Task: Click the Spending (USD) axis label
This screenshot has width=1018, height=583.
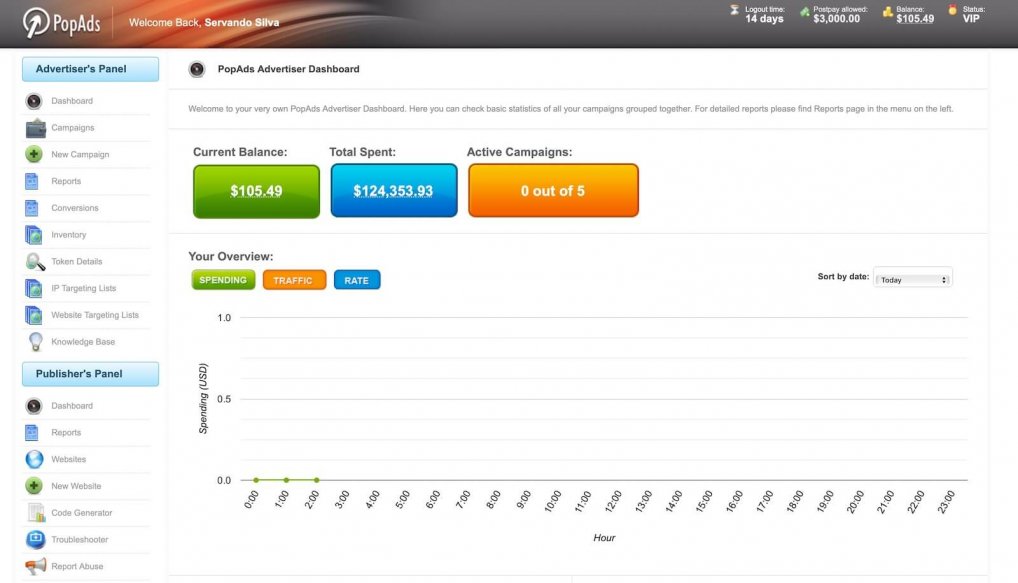Action: pos(203,398)
